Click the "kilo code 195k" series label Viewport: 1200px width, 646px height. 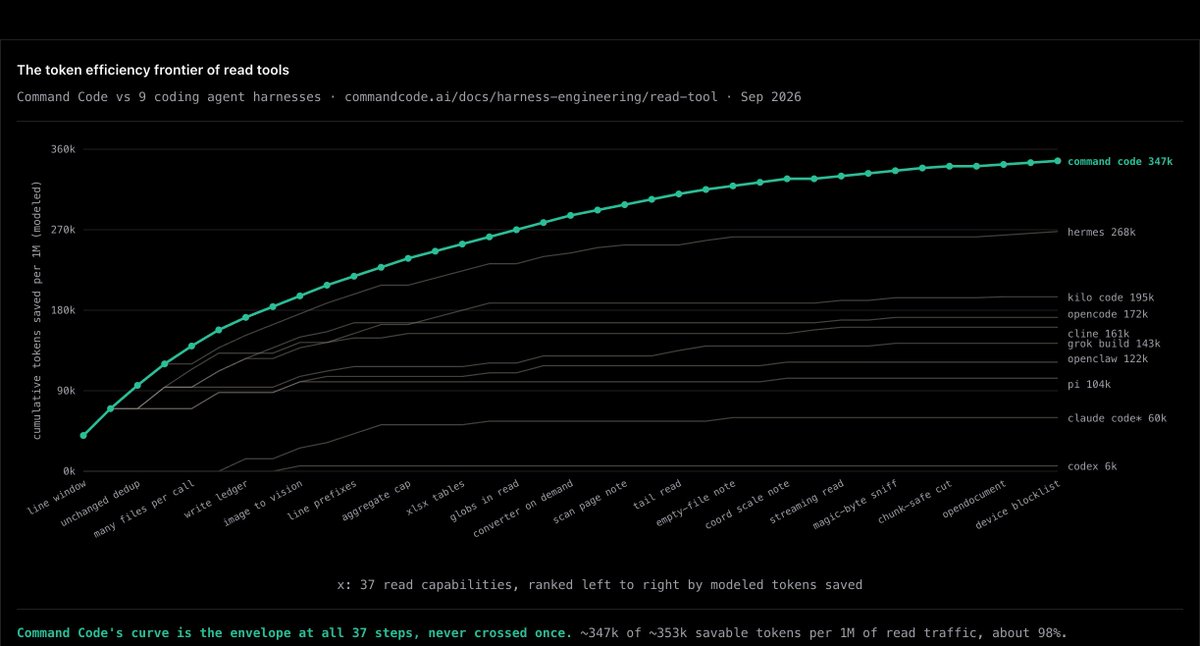1111,297
